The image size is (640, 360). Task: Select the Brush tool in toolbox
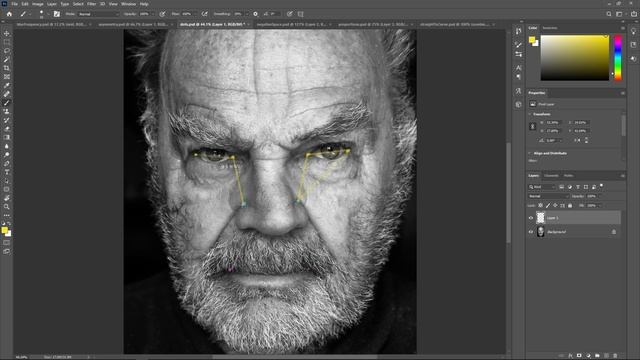7,102
